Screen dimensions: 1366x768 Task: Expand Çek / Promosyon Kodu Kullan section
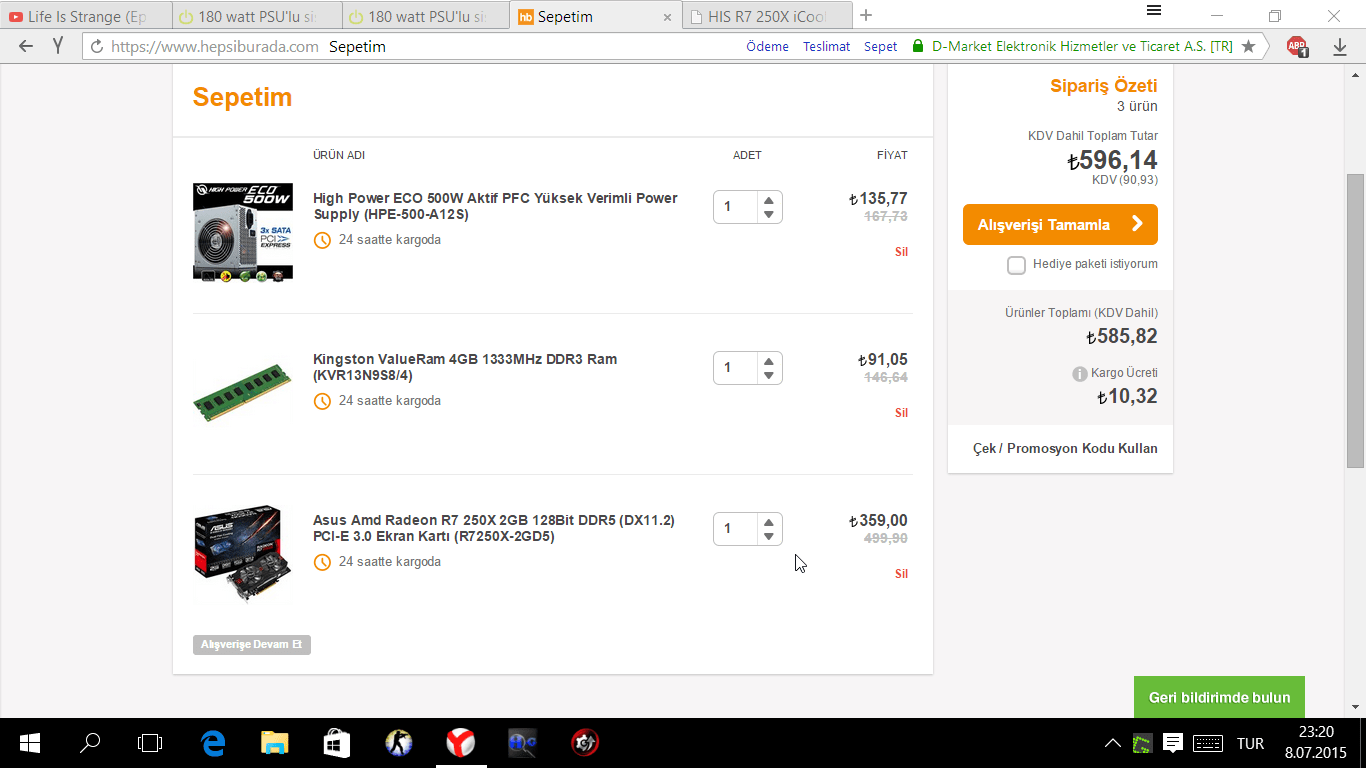[x=1065, y=448]
